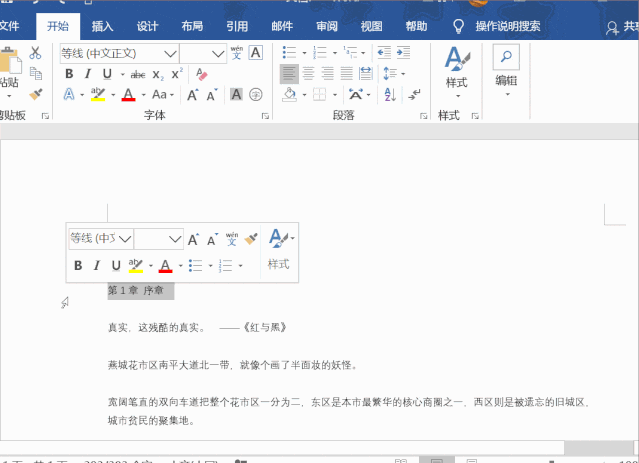
Task: Toggle Italic in the ribbon font group
Action: [88, 74]
